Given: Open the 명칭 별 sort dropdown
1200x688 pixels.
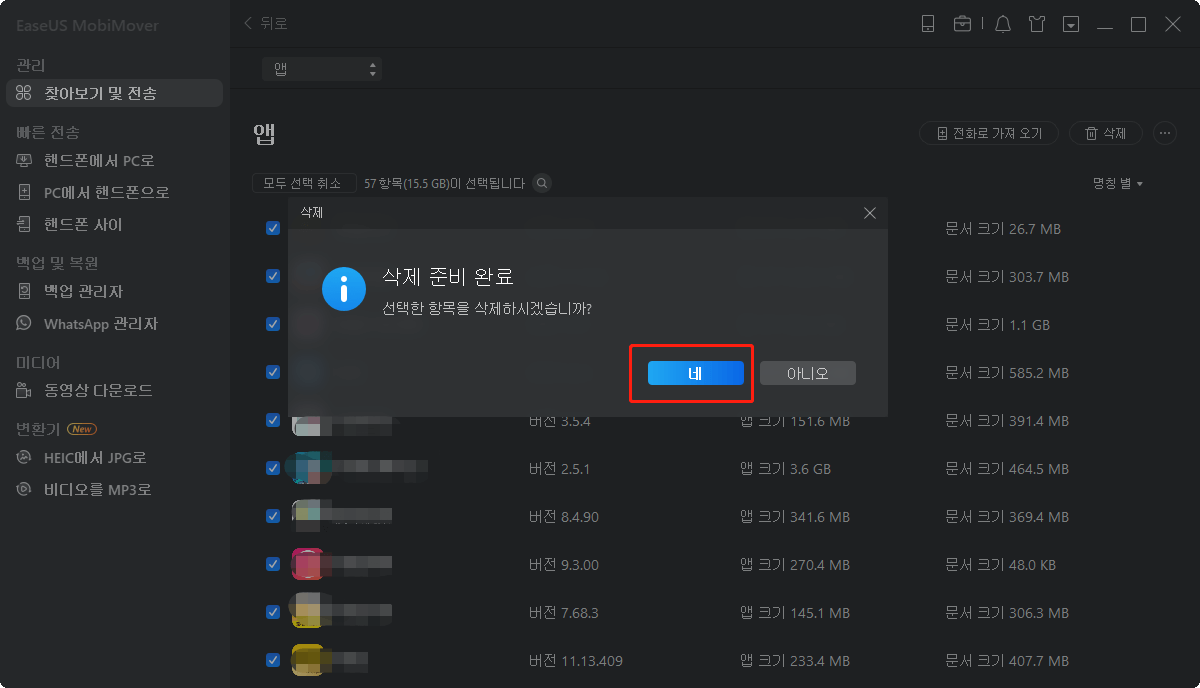Looking at the screenshot, I should click(1118, 183).
